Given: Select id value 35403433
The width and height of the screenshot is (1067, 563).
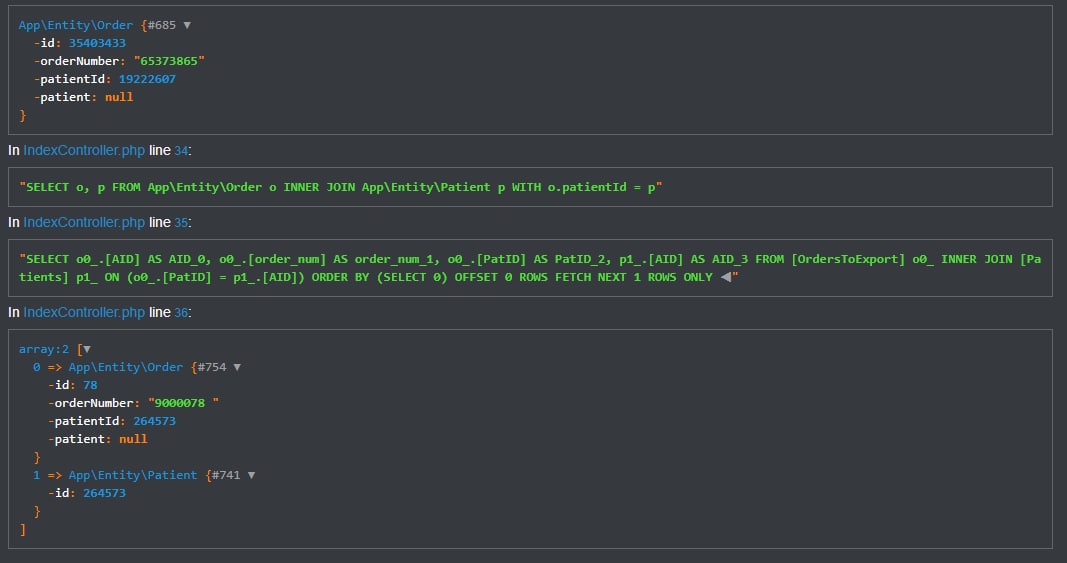Looking at the screenshot, I should tap(97, 43).
